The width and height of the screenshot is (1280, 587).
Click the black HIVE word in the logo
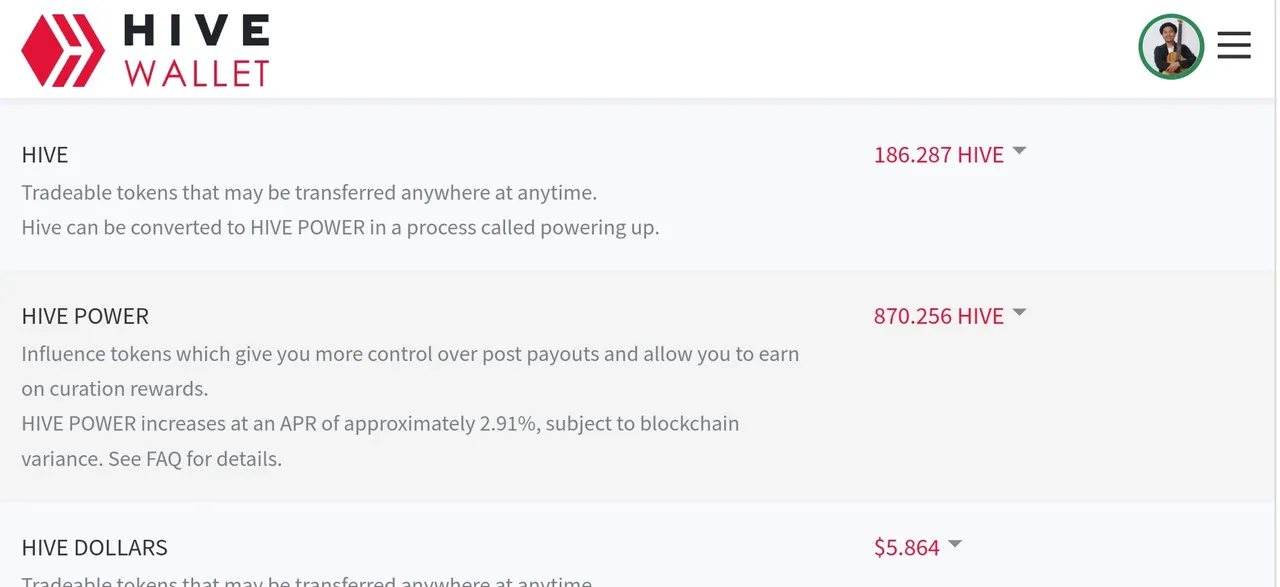(197, 31)
